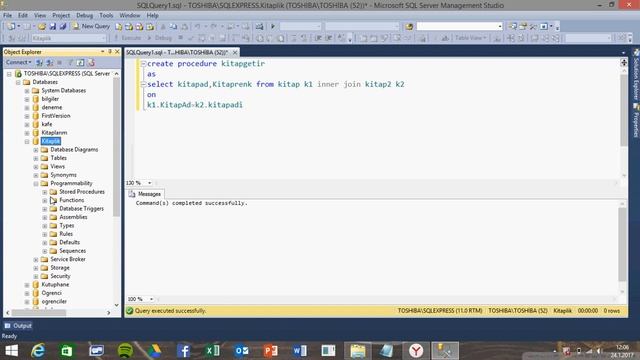Open the available databases combo box showing Kitaplik
This screenshot has width=640, height=360.
click(69, 38)
